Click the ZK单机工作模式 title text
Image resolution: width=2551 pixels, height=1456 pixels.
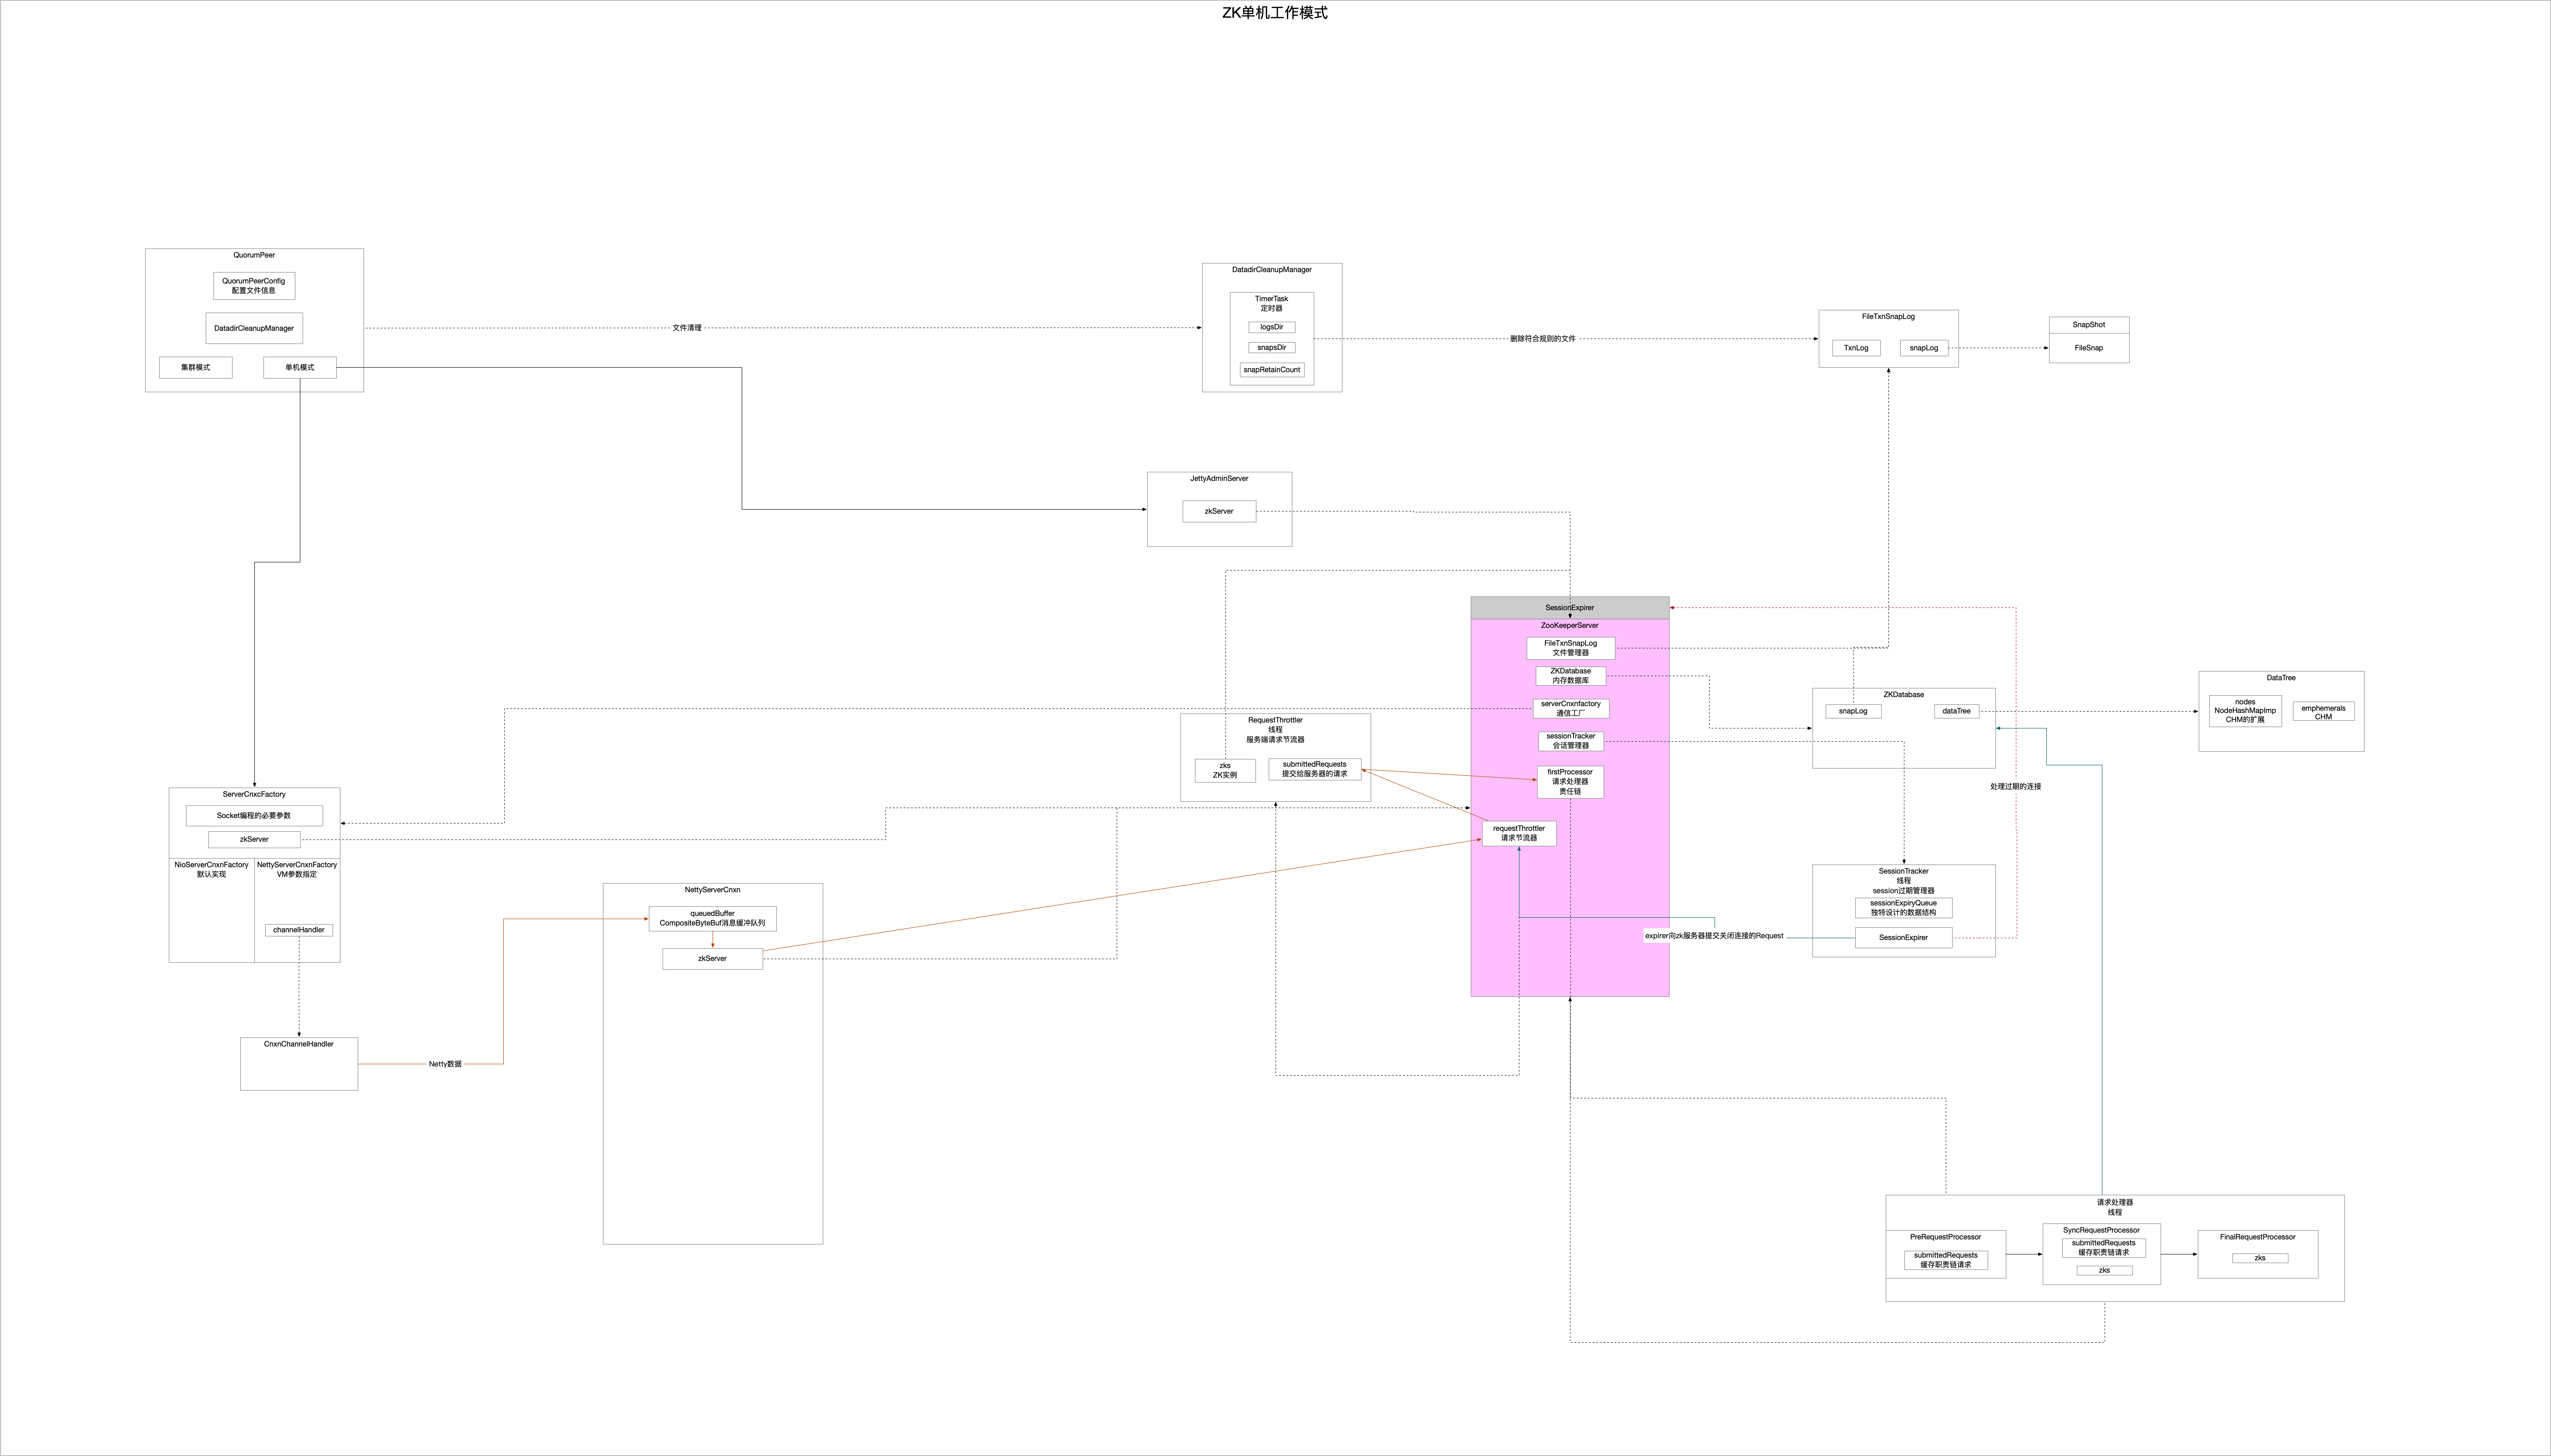(1274, 13)
